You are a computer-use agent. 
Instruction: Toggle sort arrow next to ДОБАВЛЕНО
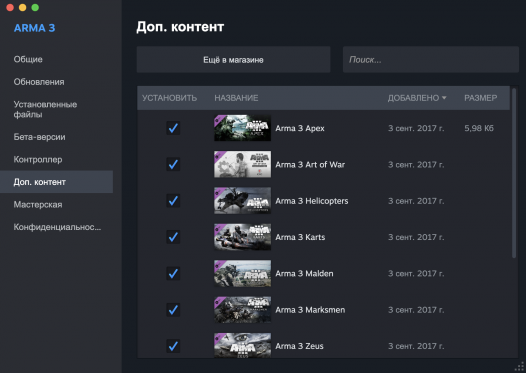[444, 98]
